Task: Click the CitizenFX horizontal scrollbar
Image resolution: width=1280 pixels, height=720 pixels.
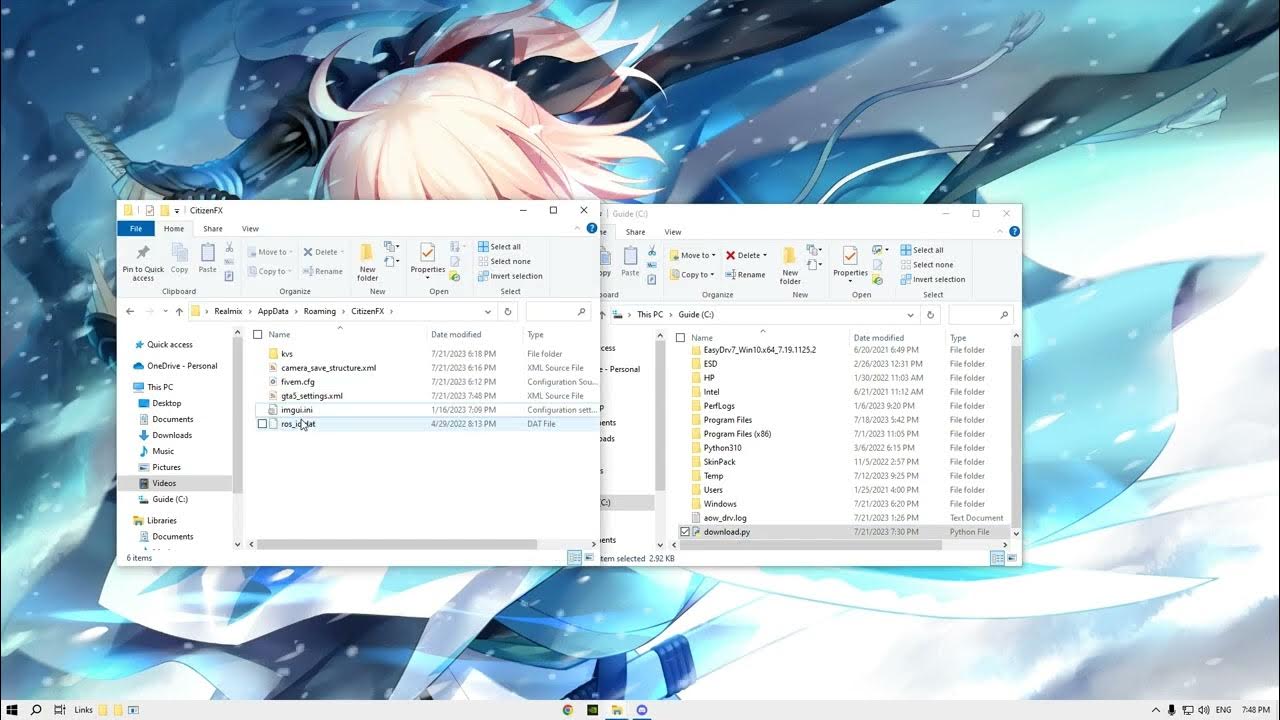Action: [398, 544]
